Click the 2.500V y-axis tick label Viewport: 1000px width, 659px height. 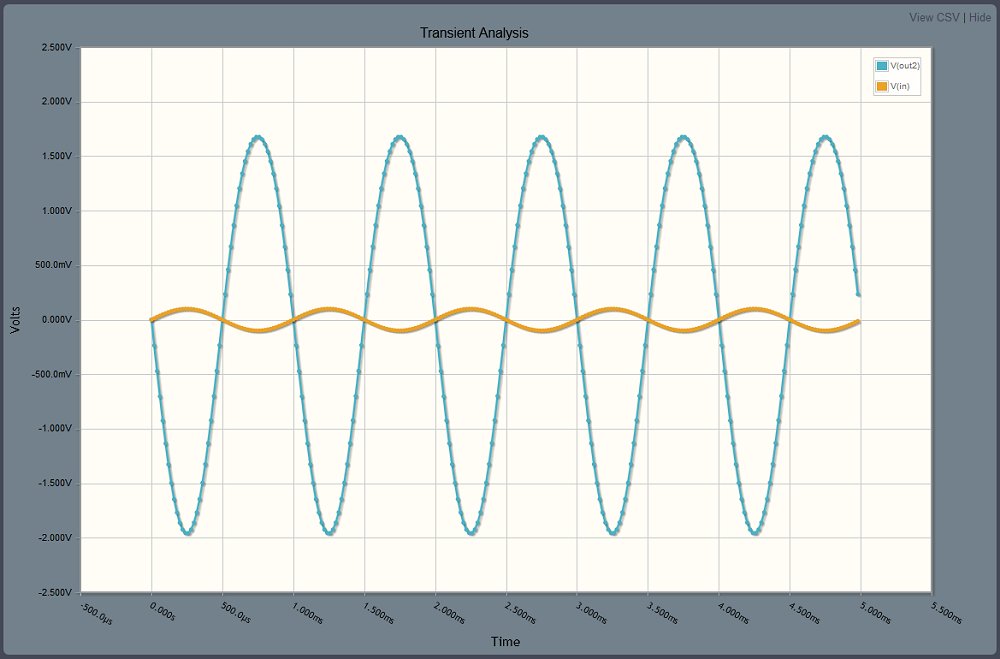[55, 47]
